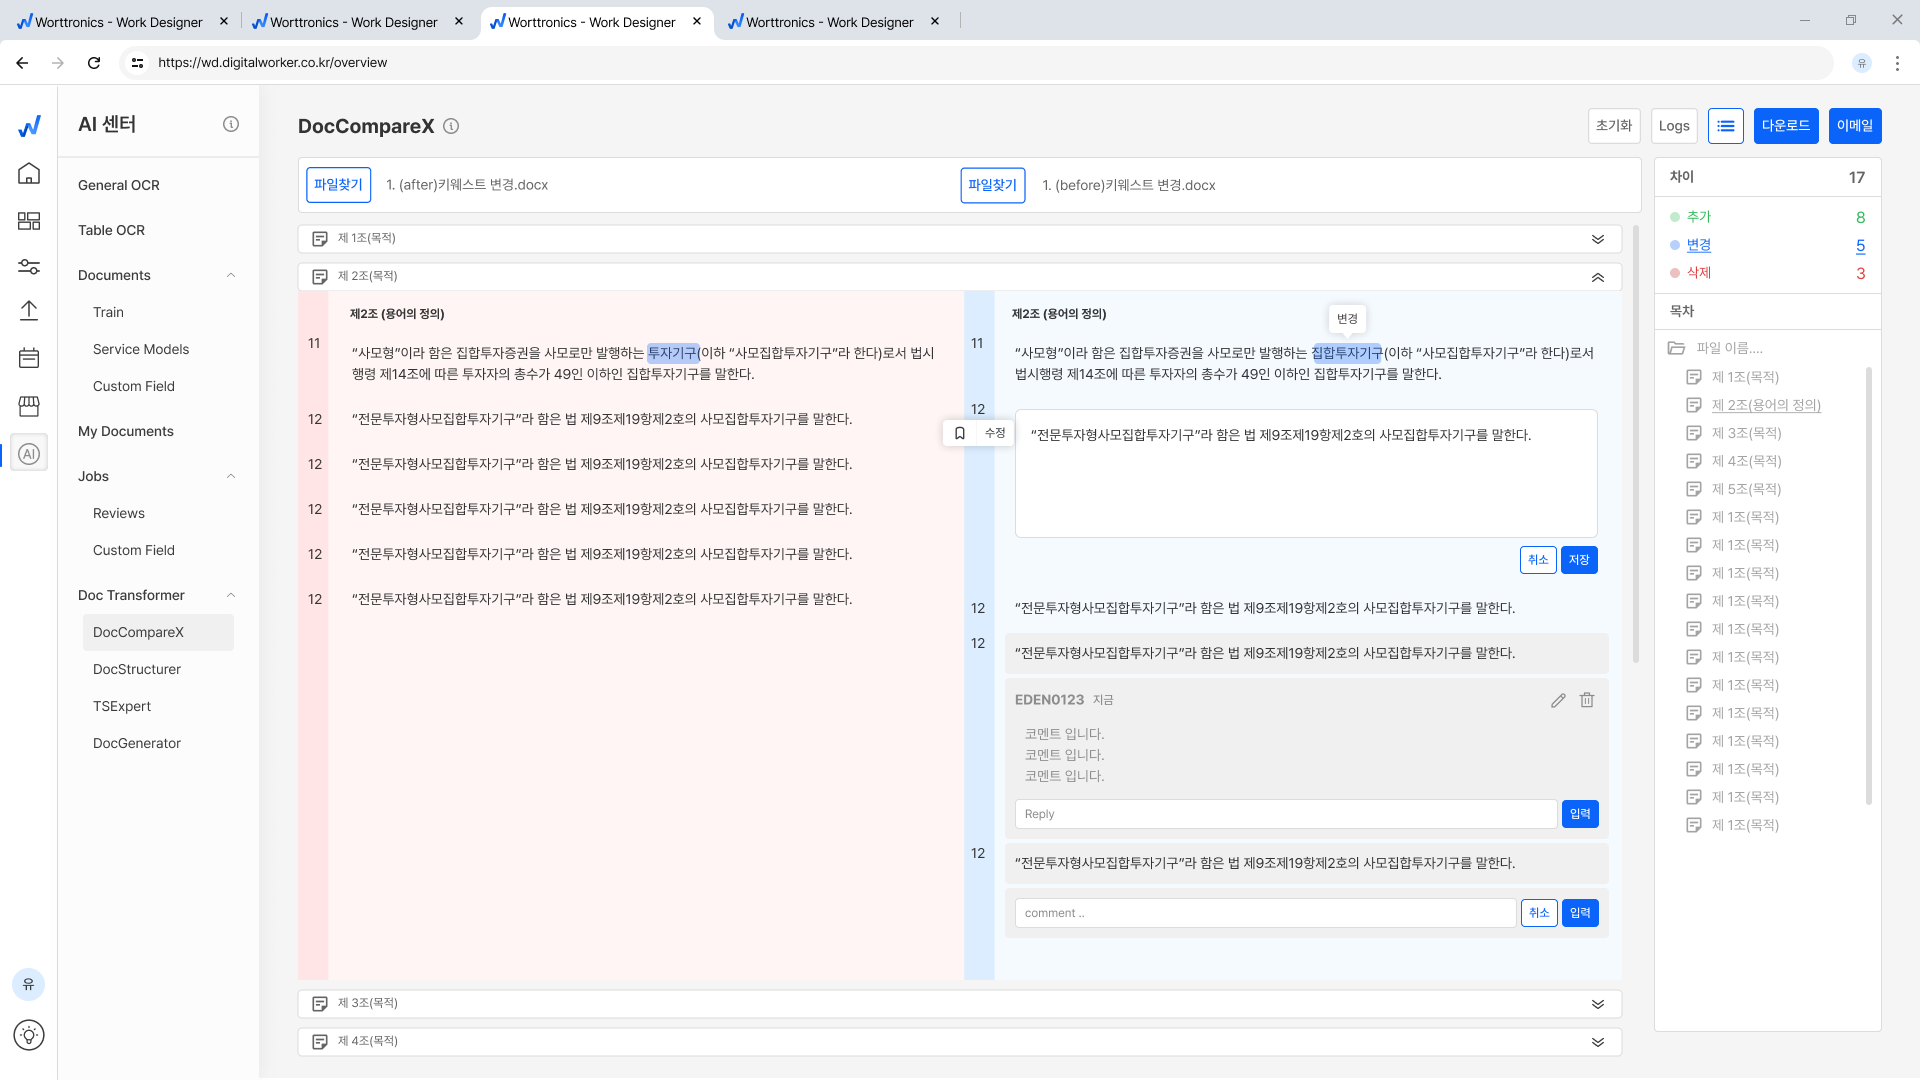Collapse the Doc Transformer menu group
The height and width of the screenshot is (1080, 1920).
coord(231,595)
